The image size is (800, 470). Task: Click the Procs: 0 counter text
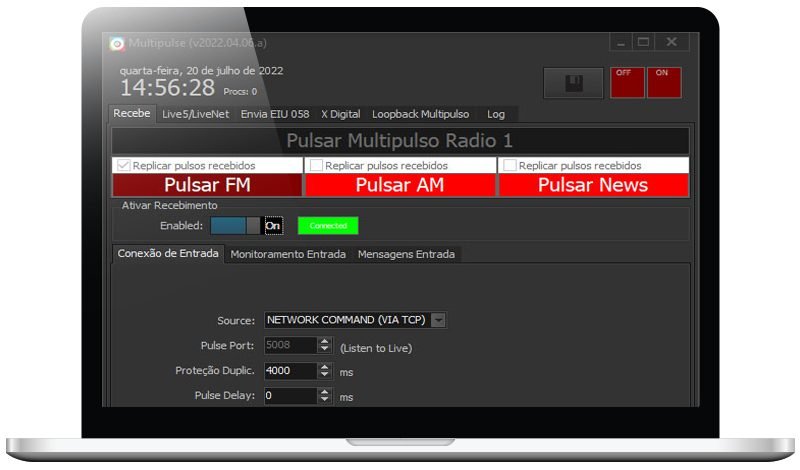(240, 92)
